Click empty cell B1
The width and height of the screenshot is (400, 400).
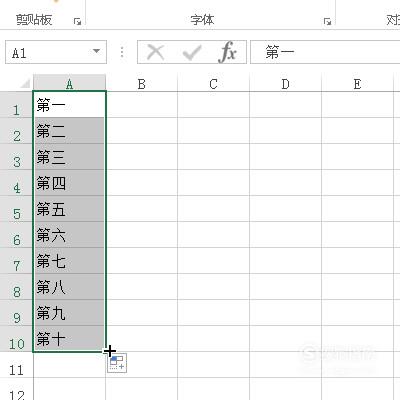point(142,105)
